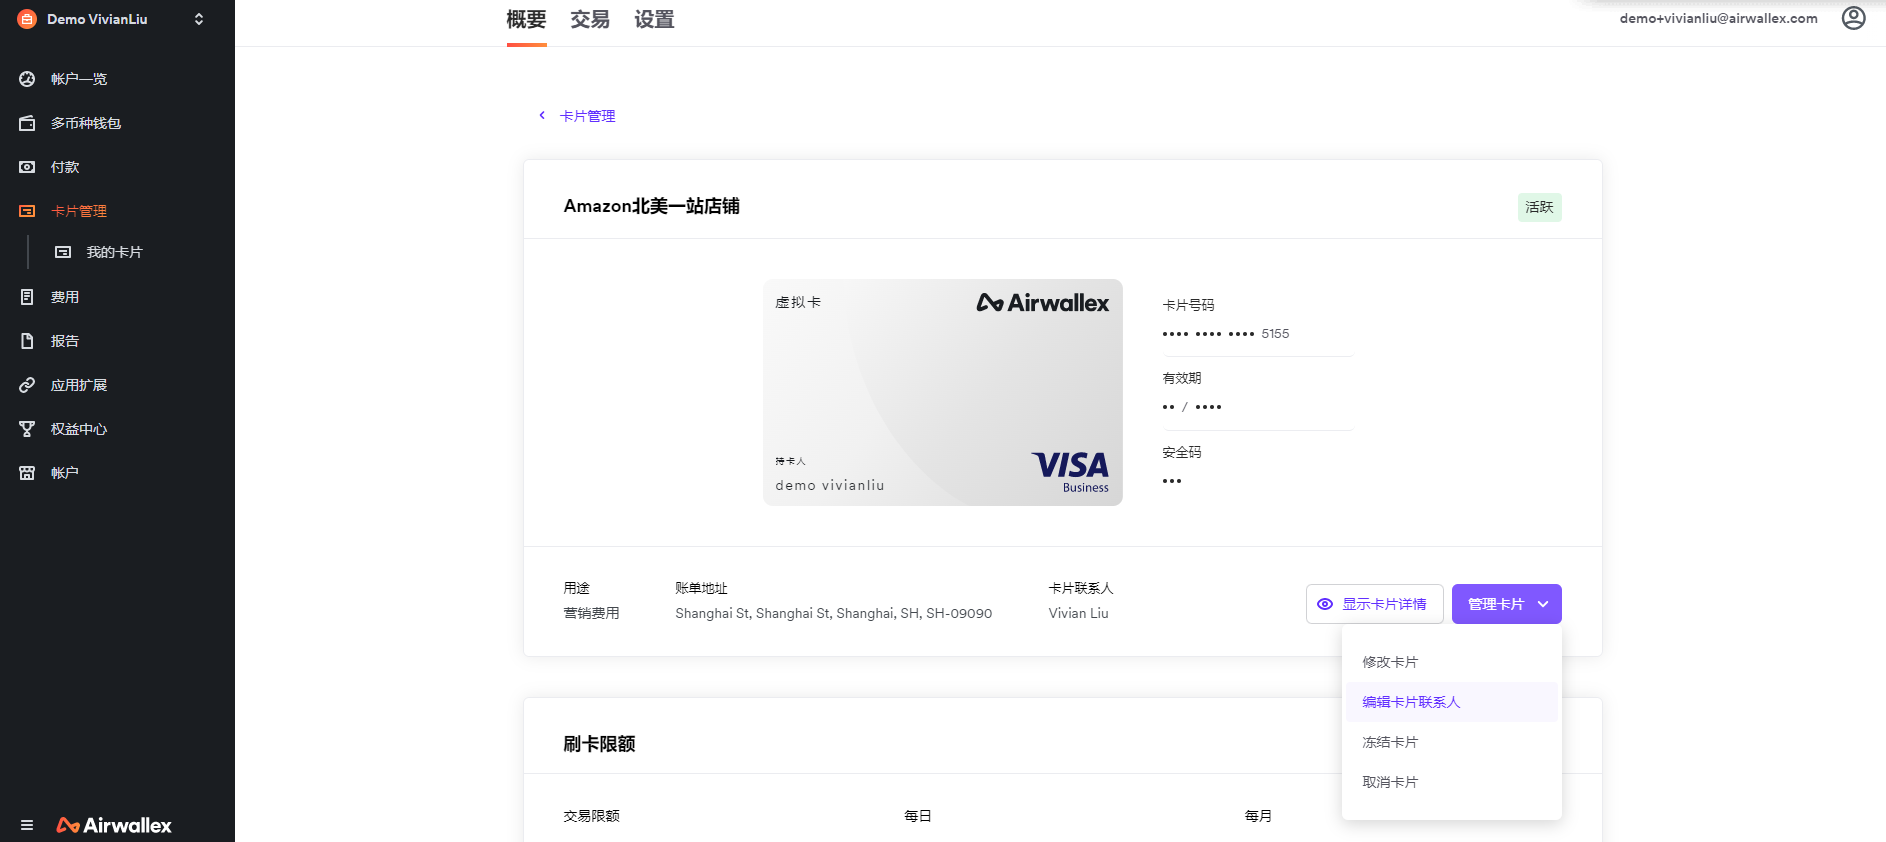Click the hamburger menu icon beside Airwallex logo
Image resolution: width=1886 pixels, height=842 pixels.
point(27,825)
